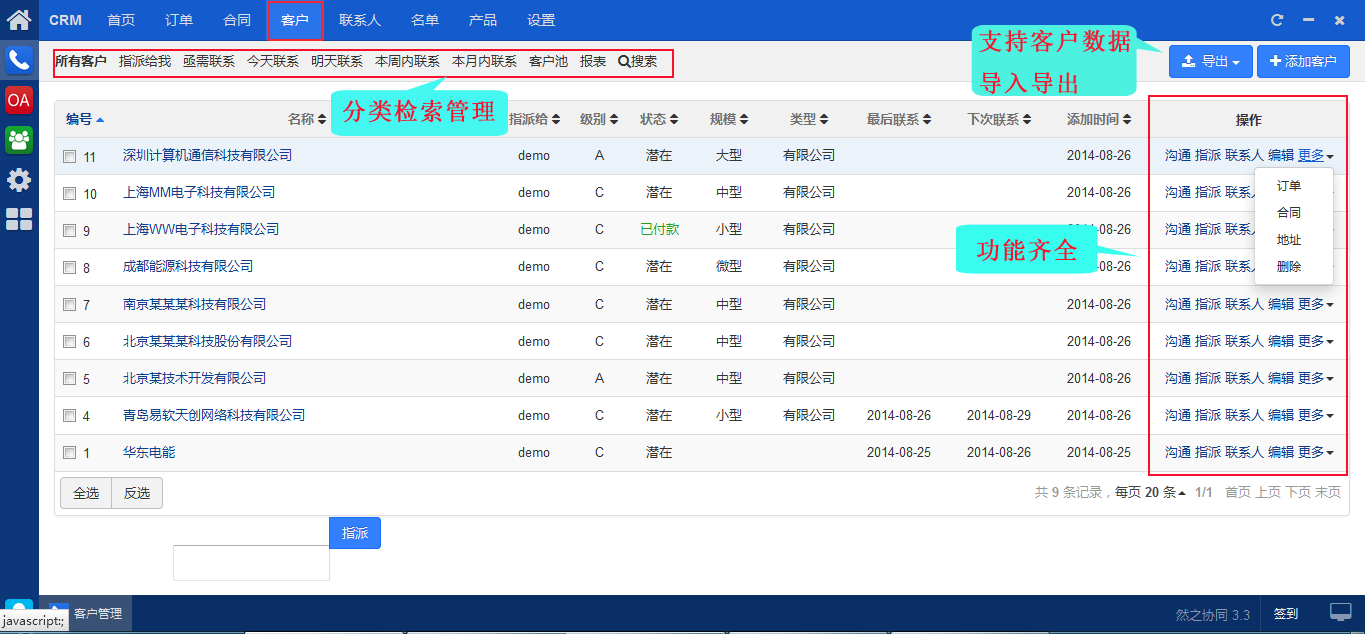The image size is (1365, 634).
Task: Click the desktop monitor icon at bottom right
Action: (1340, 612)
